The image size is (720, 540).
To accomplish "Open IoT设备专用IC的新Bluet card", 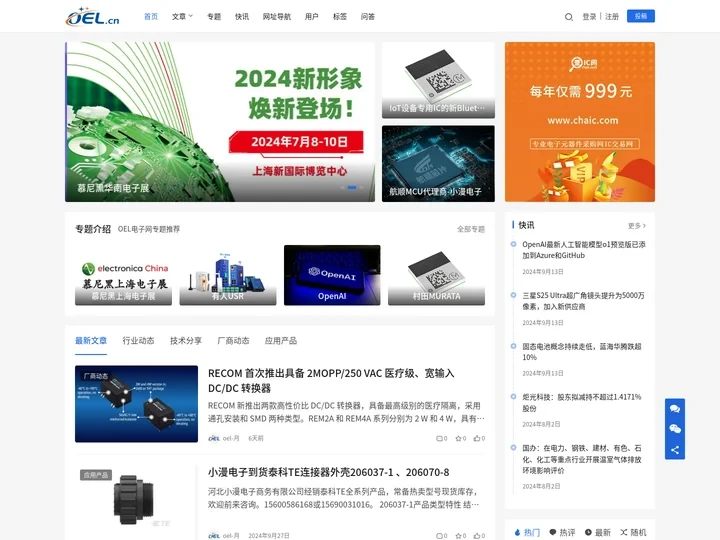I will [x=439, y=80].
